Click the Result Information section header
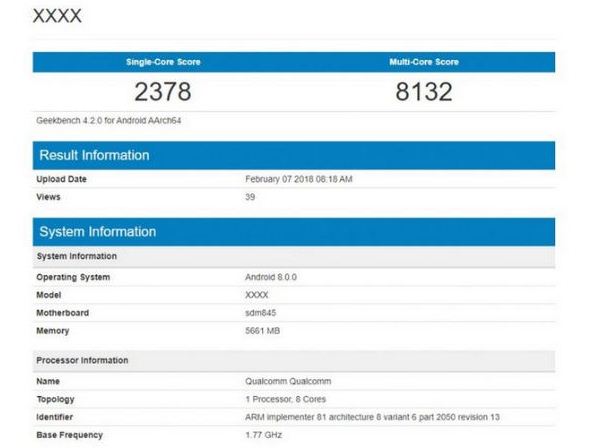 294,155
